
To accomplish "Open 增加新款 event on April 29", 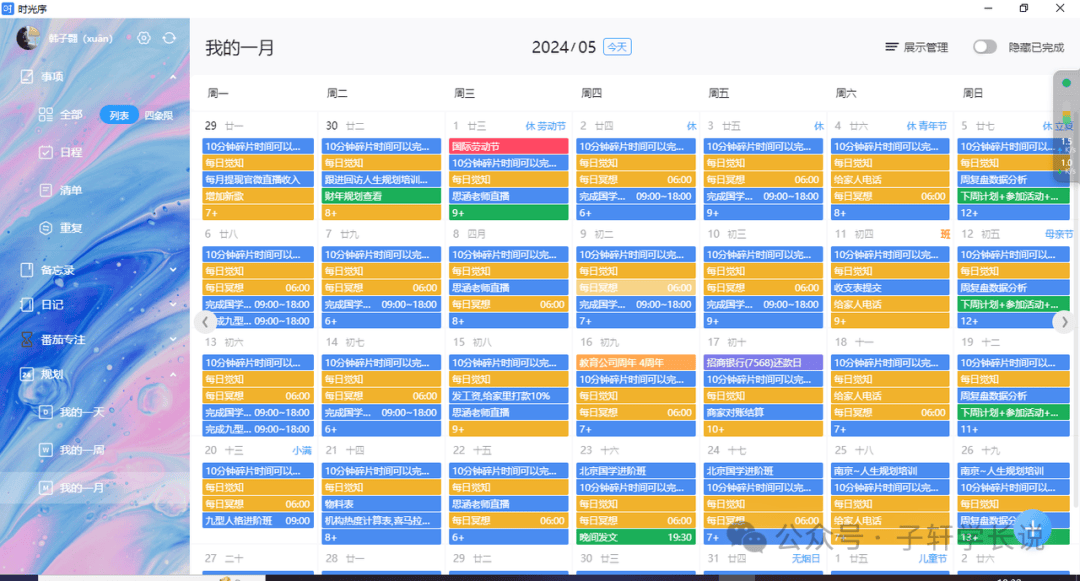I will click(258, 196).
